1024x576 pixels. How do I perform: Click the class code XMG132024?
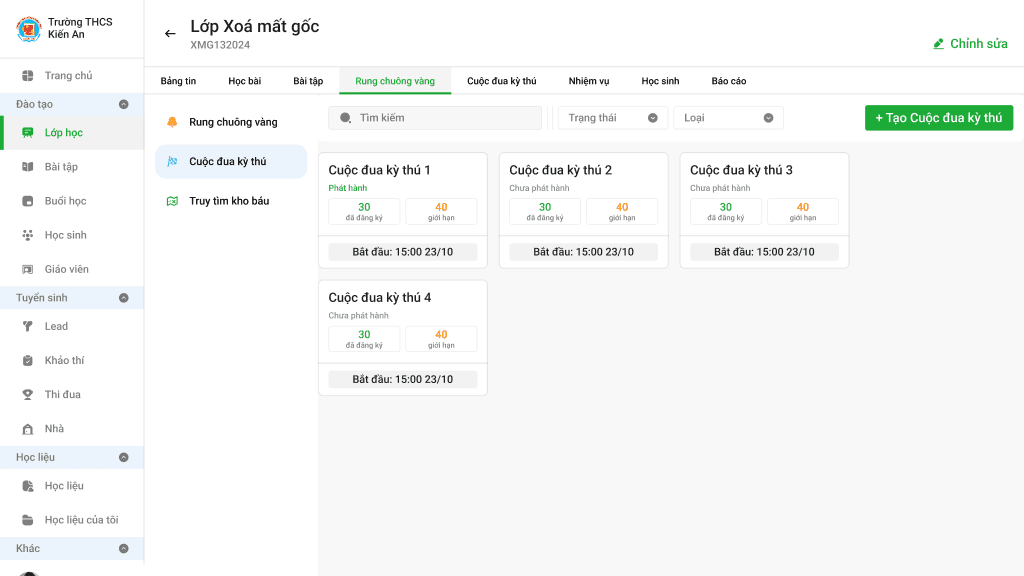click(220, 45)
